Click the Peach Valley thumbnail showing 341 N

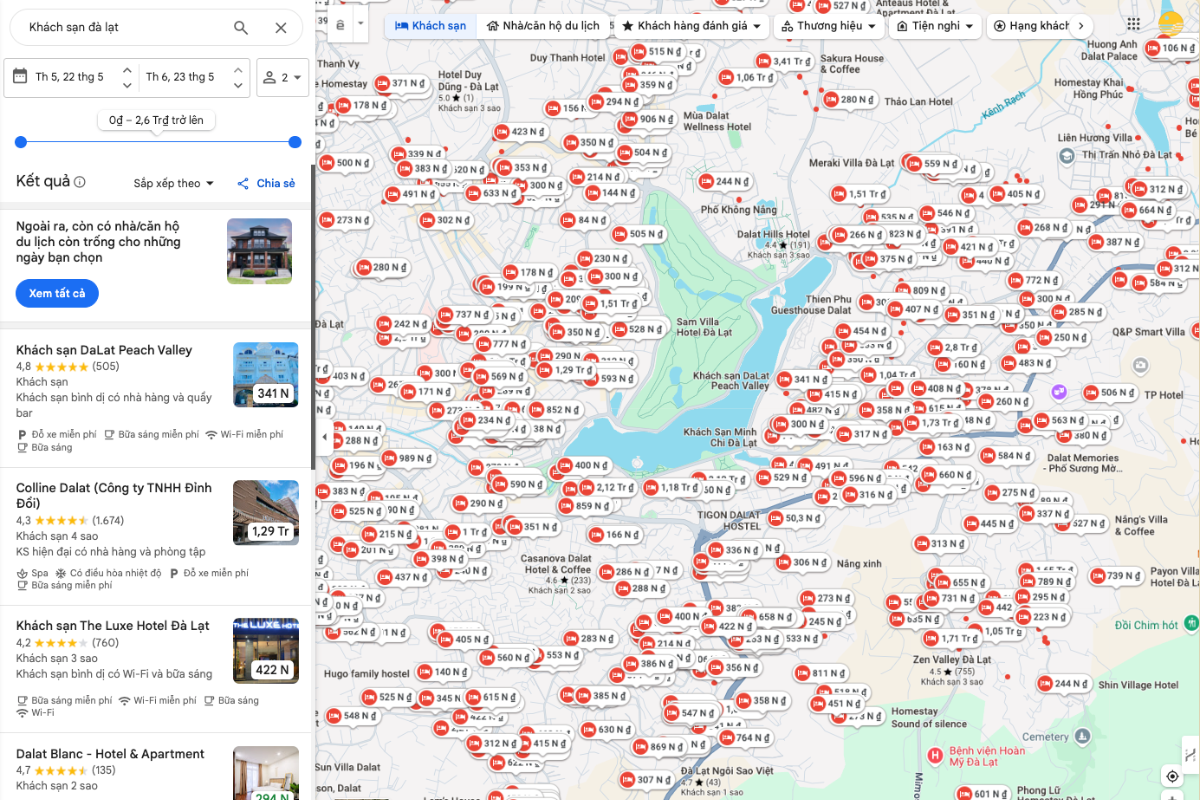tap(266, 375)
